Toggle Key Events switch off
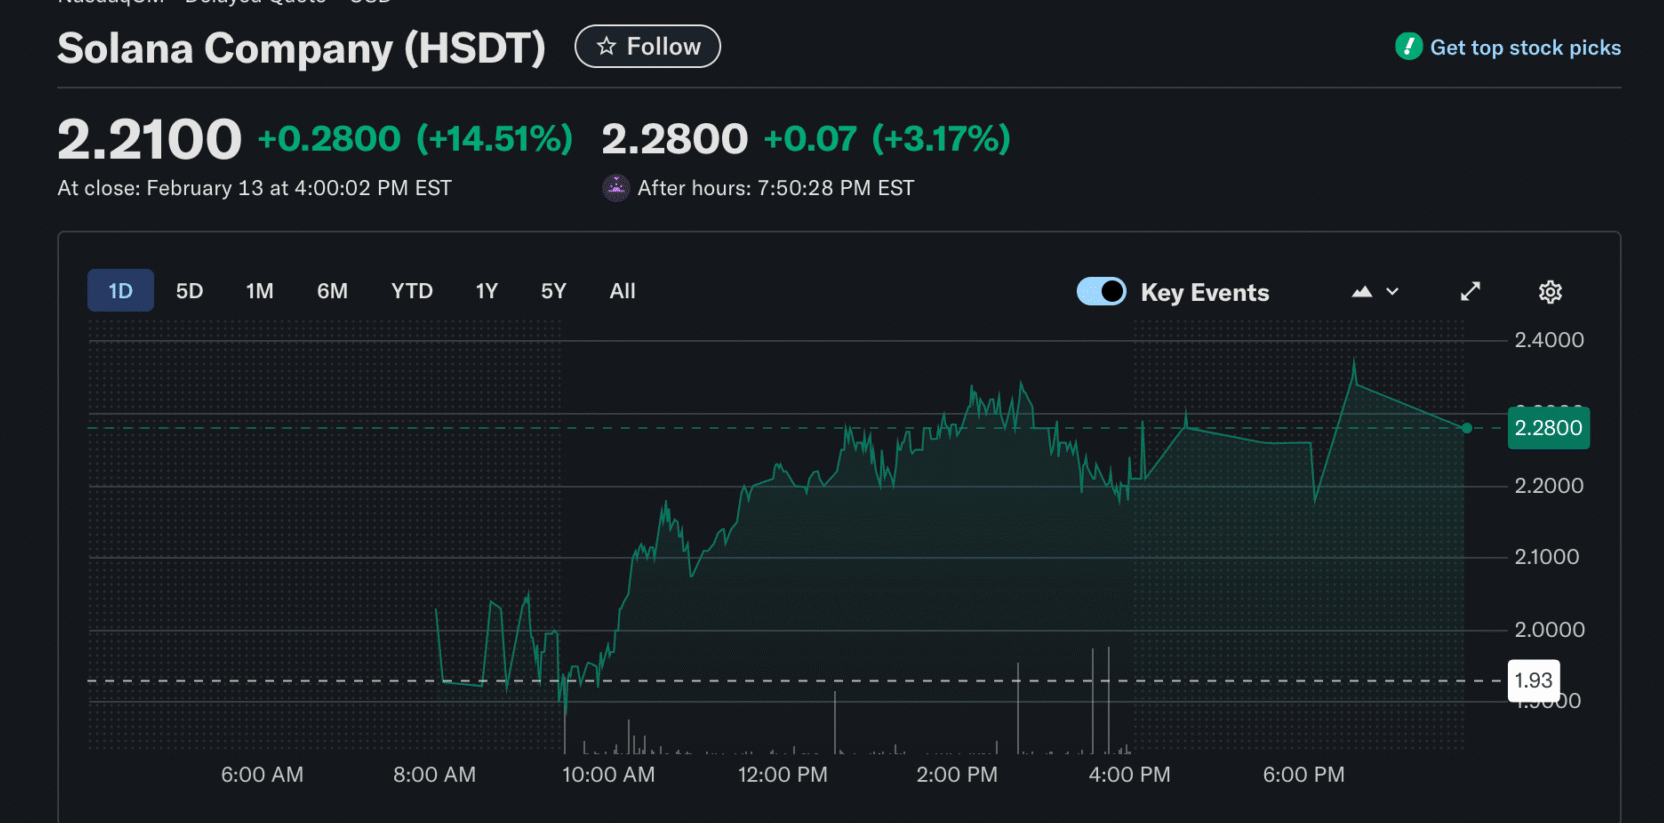The width and height of the screenshot is (1664, 823). click(1101, 292)
